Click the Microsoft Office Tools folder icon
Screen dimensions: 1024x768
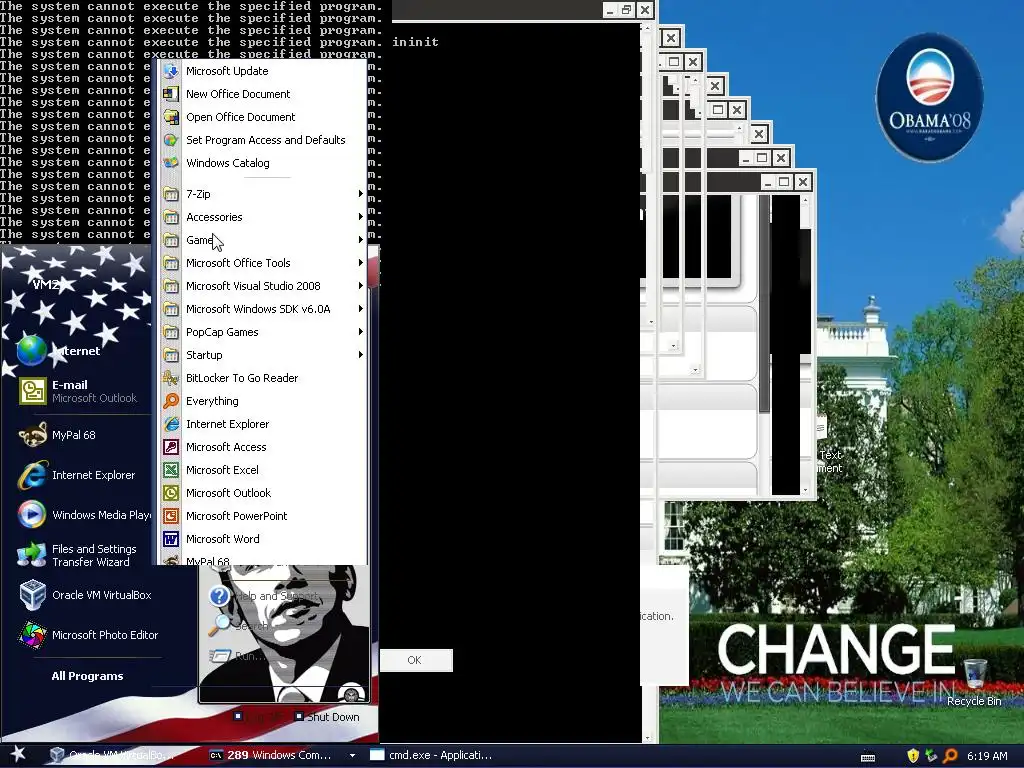pos(171,263)
